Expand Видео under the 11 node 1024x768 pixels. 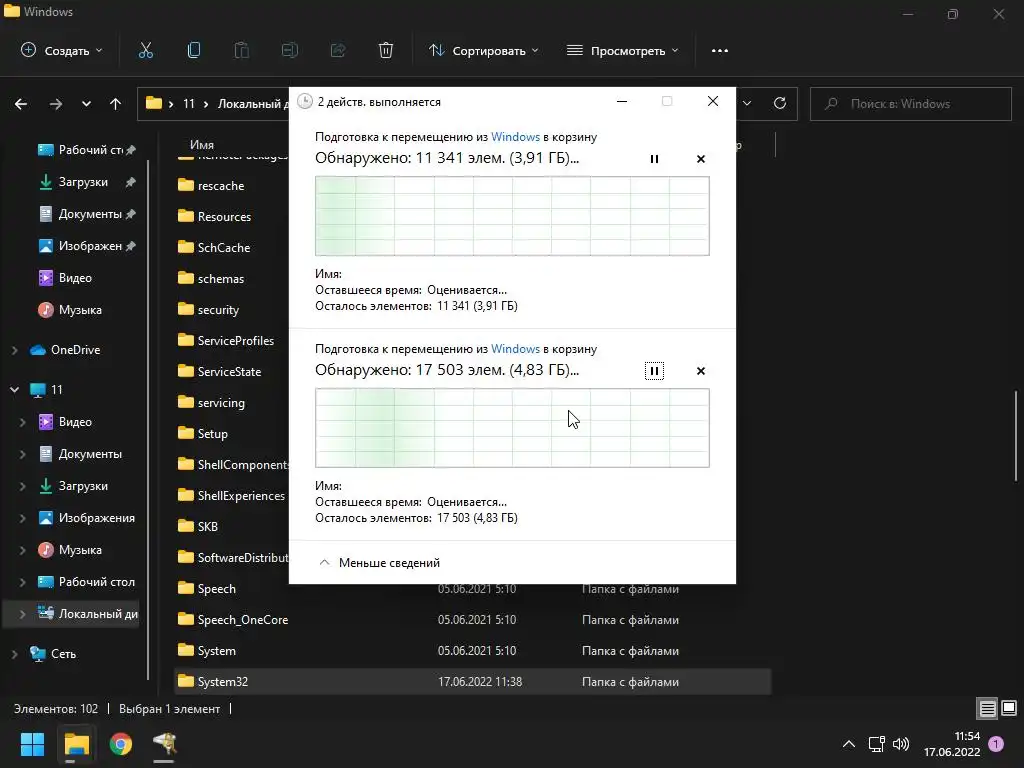23,422
